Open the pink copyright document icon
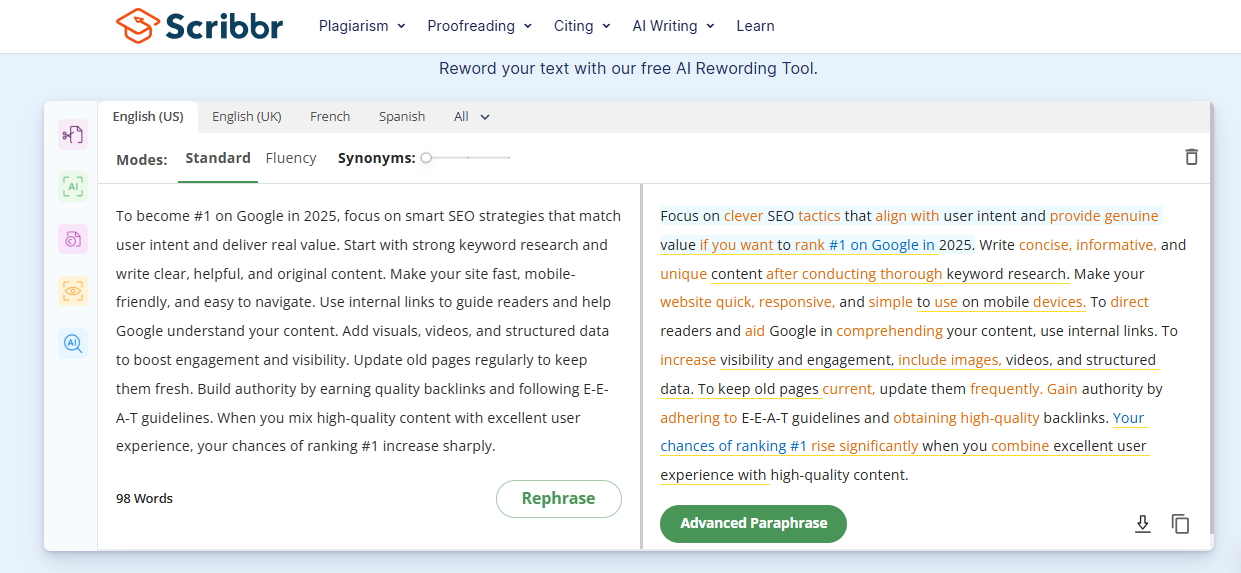This screenshot has width=1241, height=573. point(72,239)
